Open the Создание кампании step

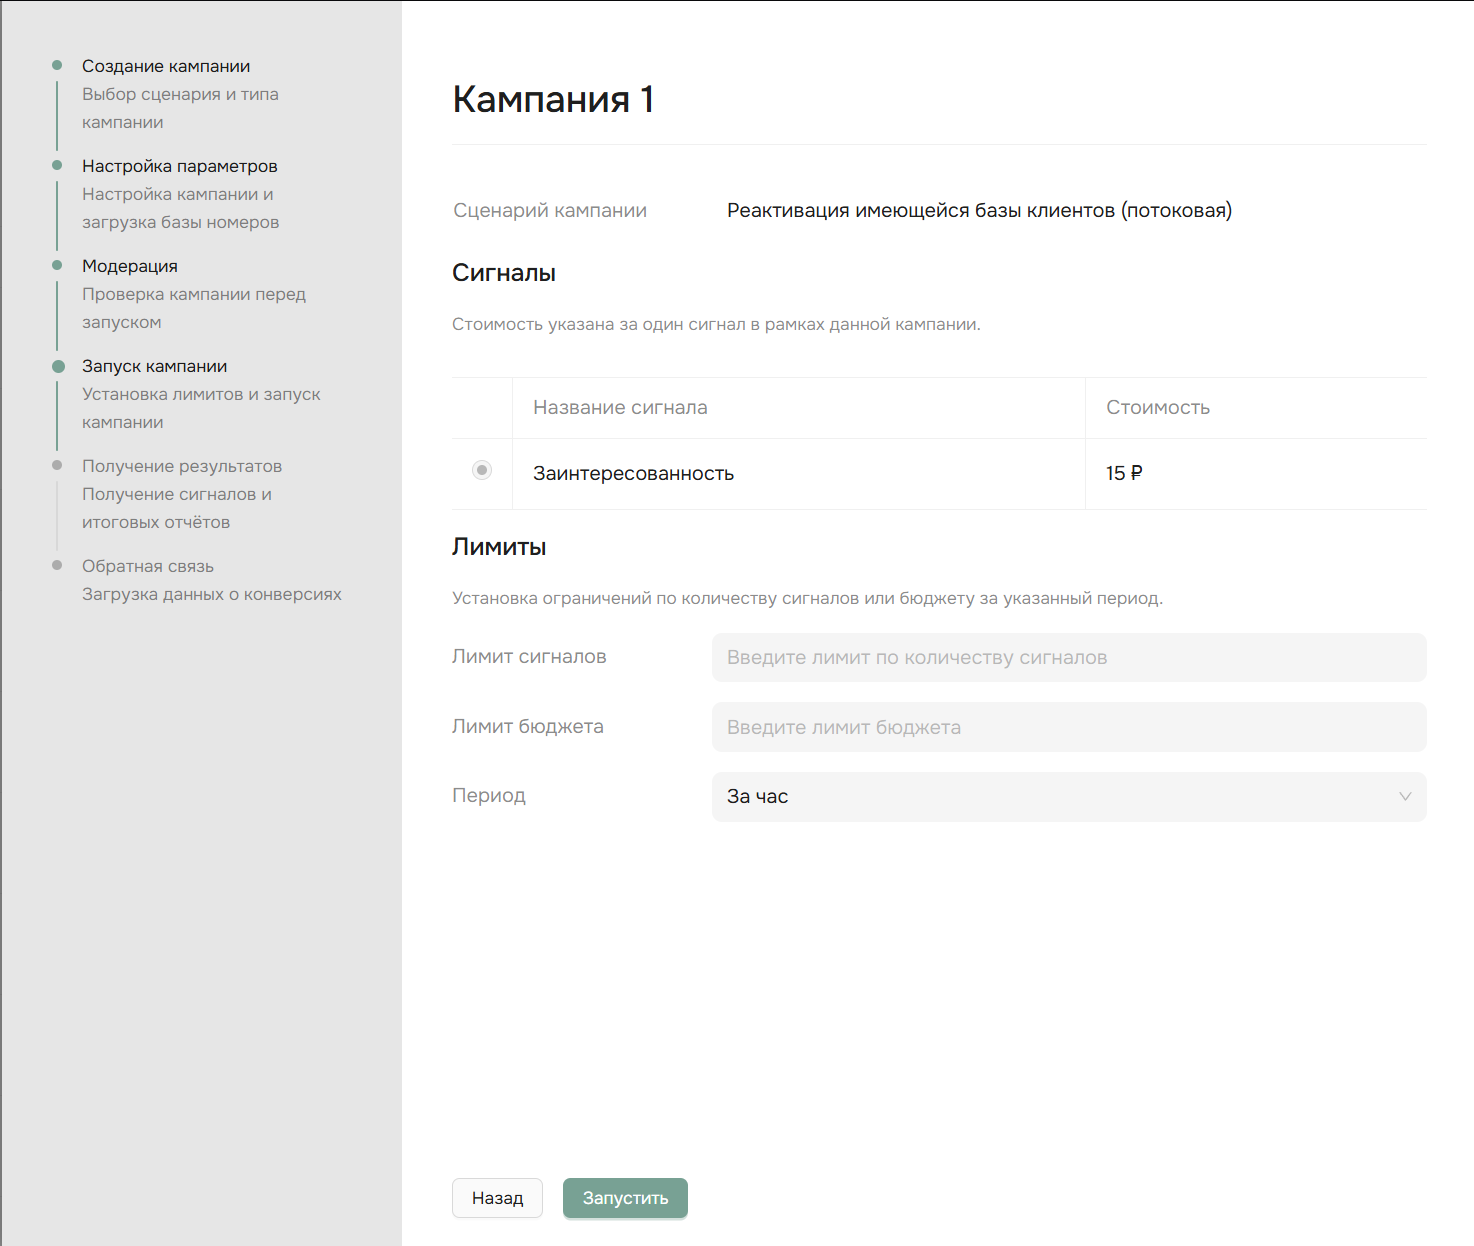point(166,66)
